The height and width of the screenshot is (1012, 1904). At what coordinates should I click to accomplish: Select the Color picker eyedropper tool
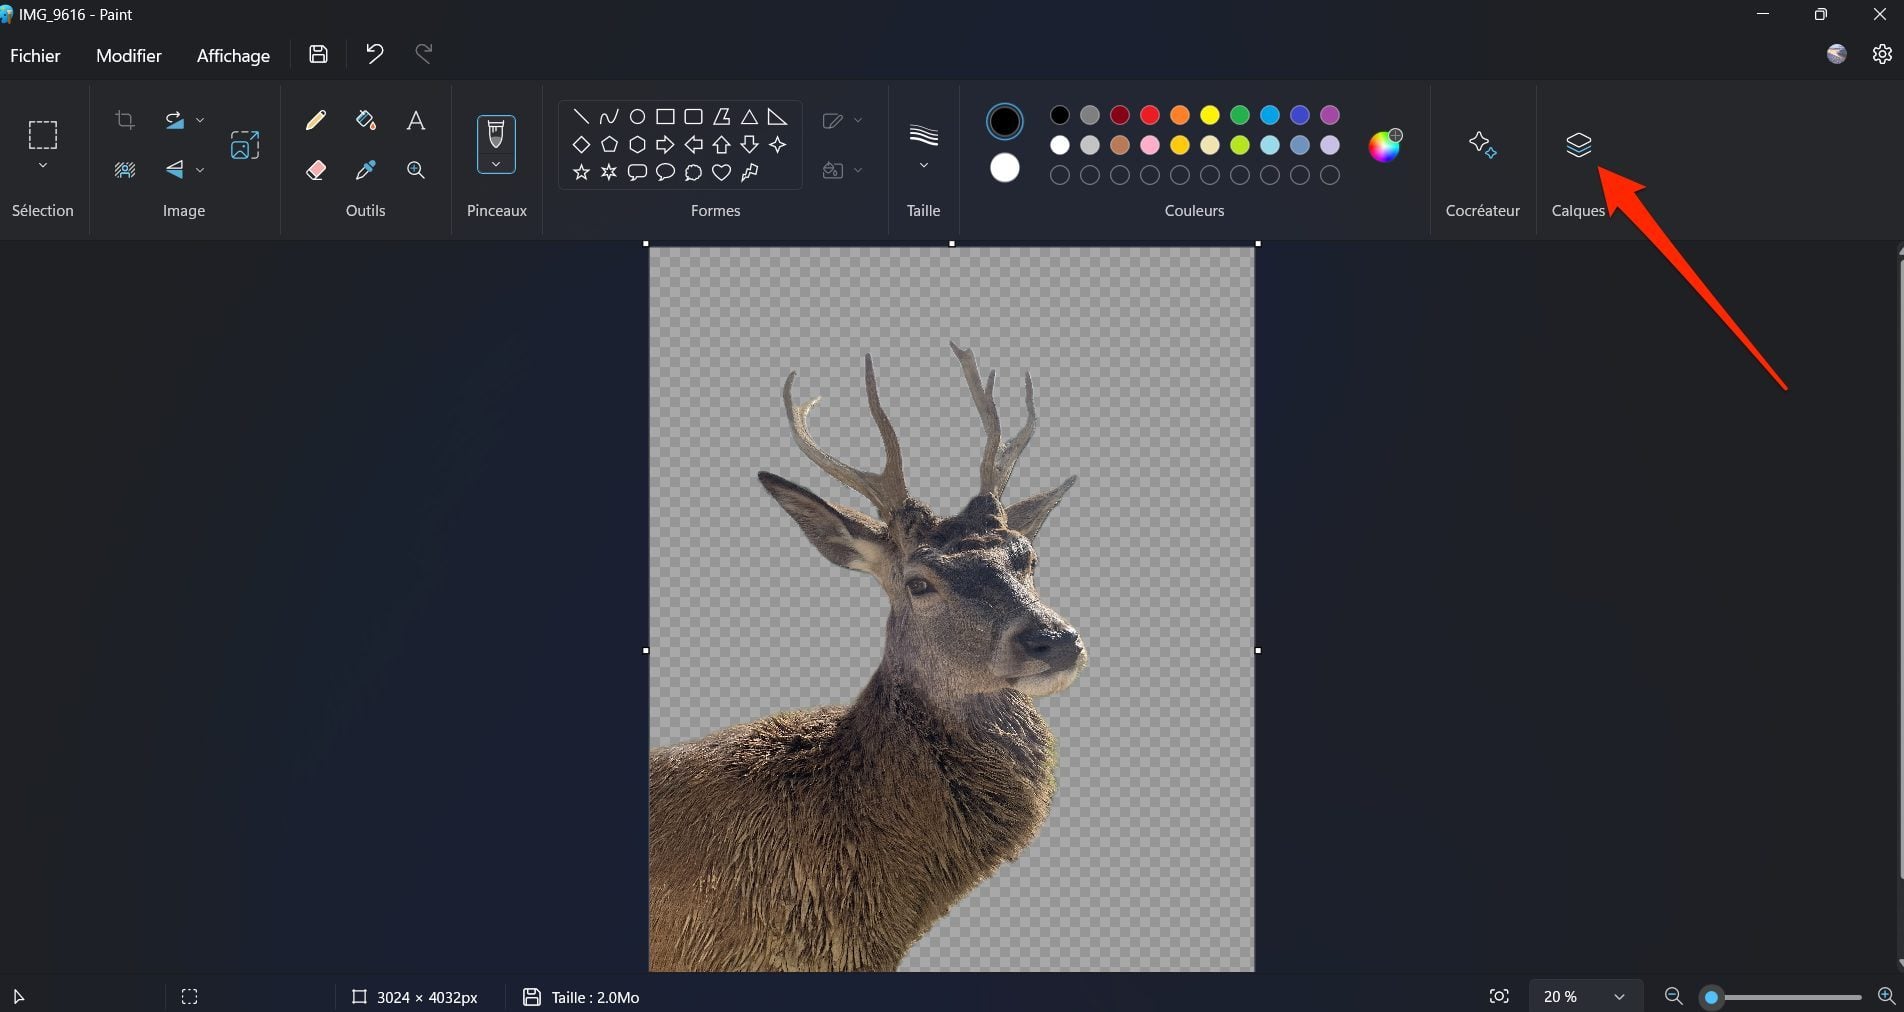tap(366, 170)
